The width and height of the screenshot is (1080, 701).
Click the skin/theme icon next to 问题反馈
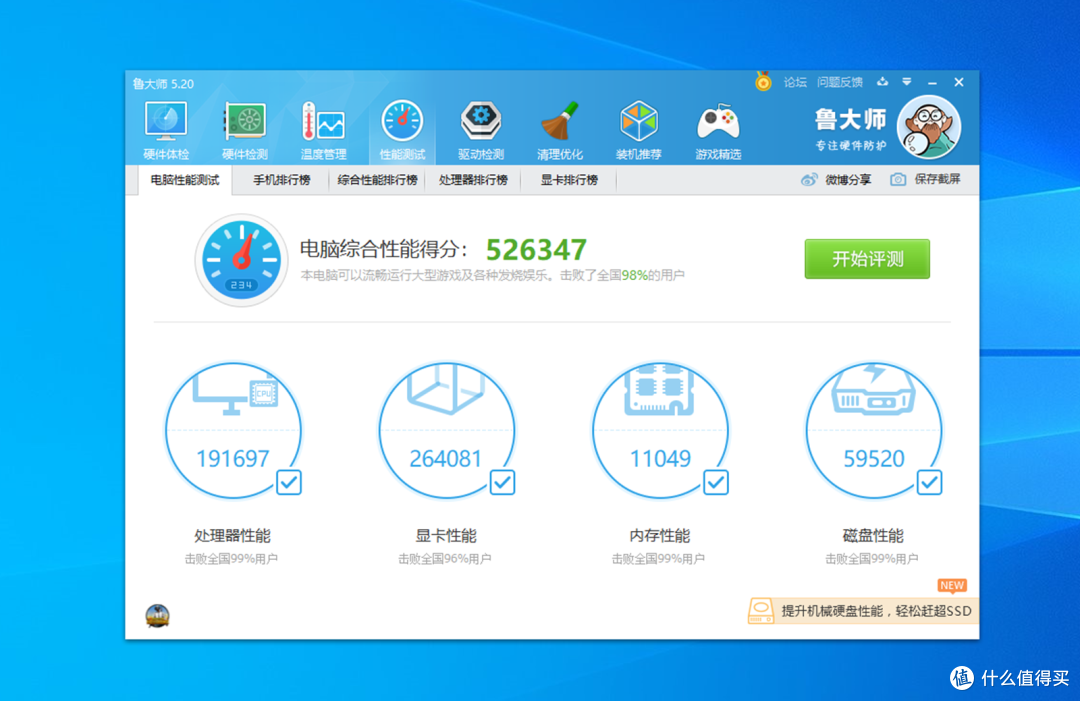pos(882,82)
